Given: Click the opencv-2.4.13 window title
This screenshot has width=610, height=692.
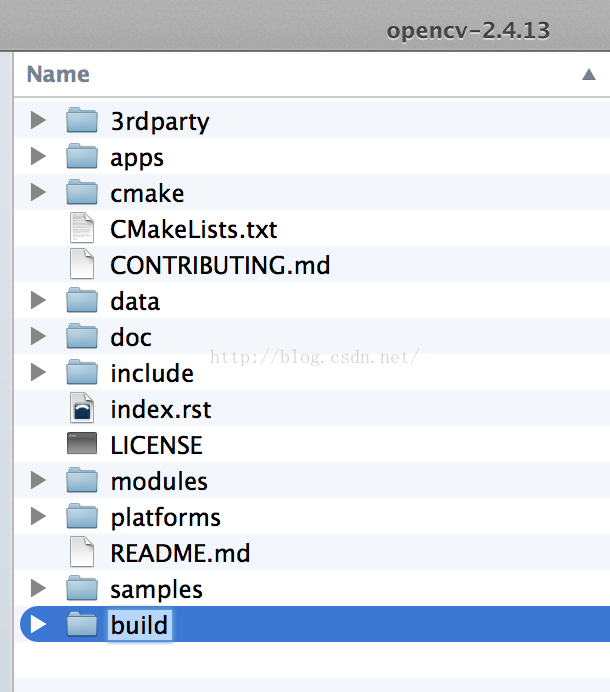Looking at the screenshot, I should tap(468, 30).
